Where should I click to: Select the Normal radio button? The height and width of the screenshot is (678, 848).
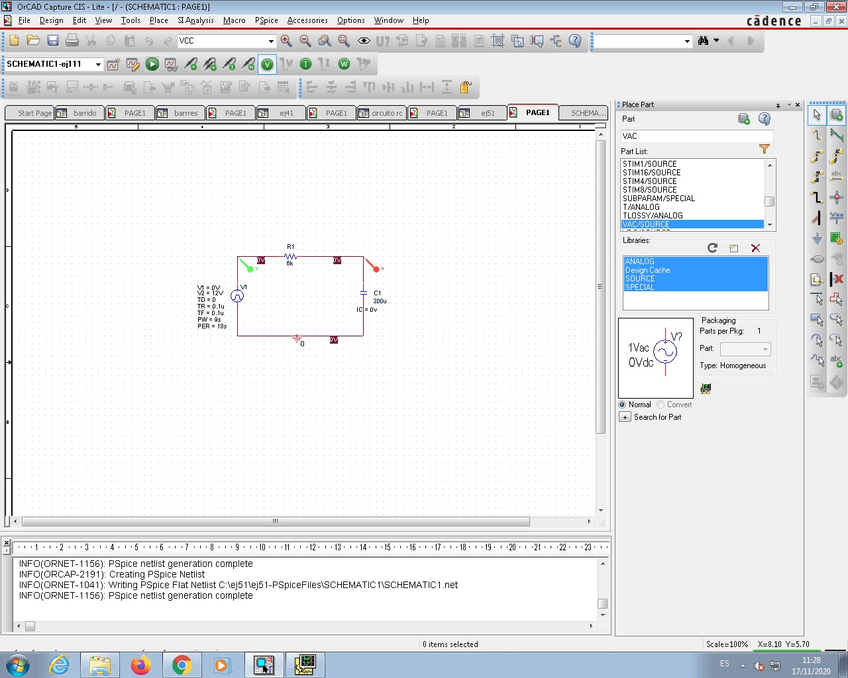click(x=623, y=404)
